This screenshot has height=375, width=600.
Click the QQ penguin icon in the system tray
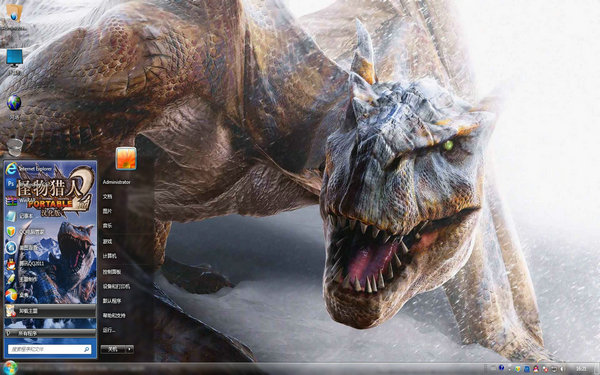pos(536,369)
